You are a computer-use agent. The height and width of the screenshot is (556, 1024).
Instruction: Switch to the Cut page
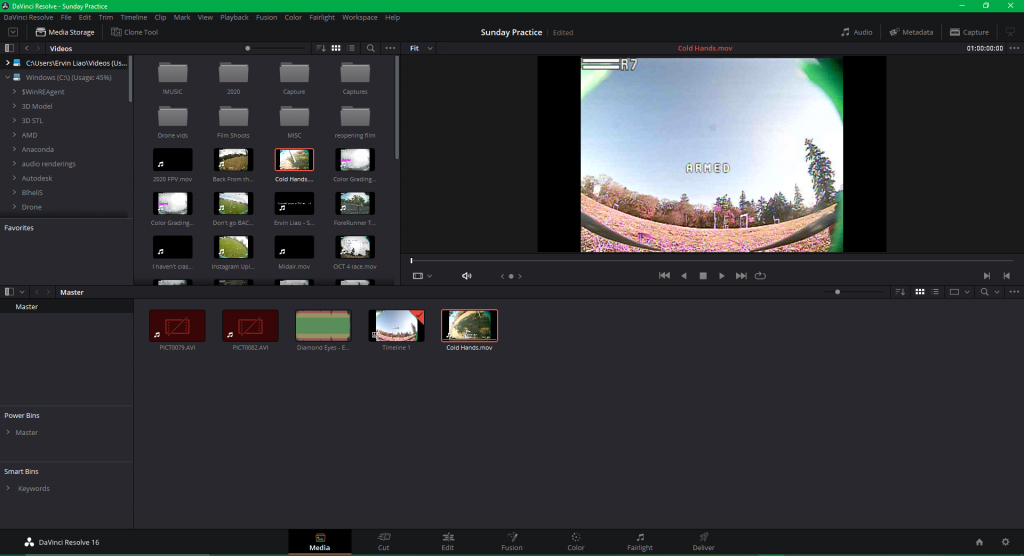coord(383,542)
